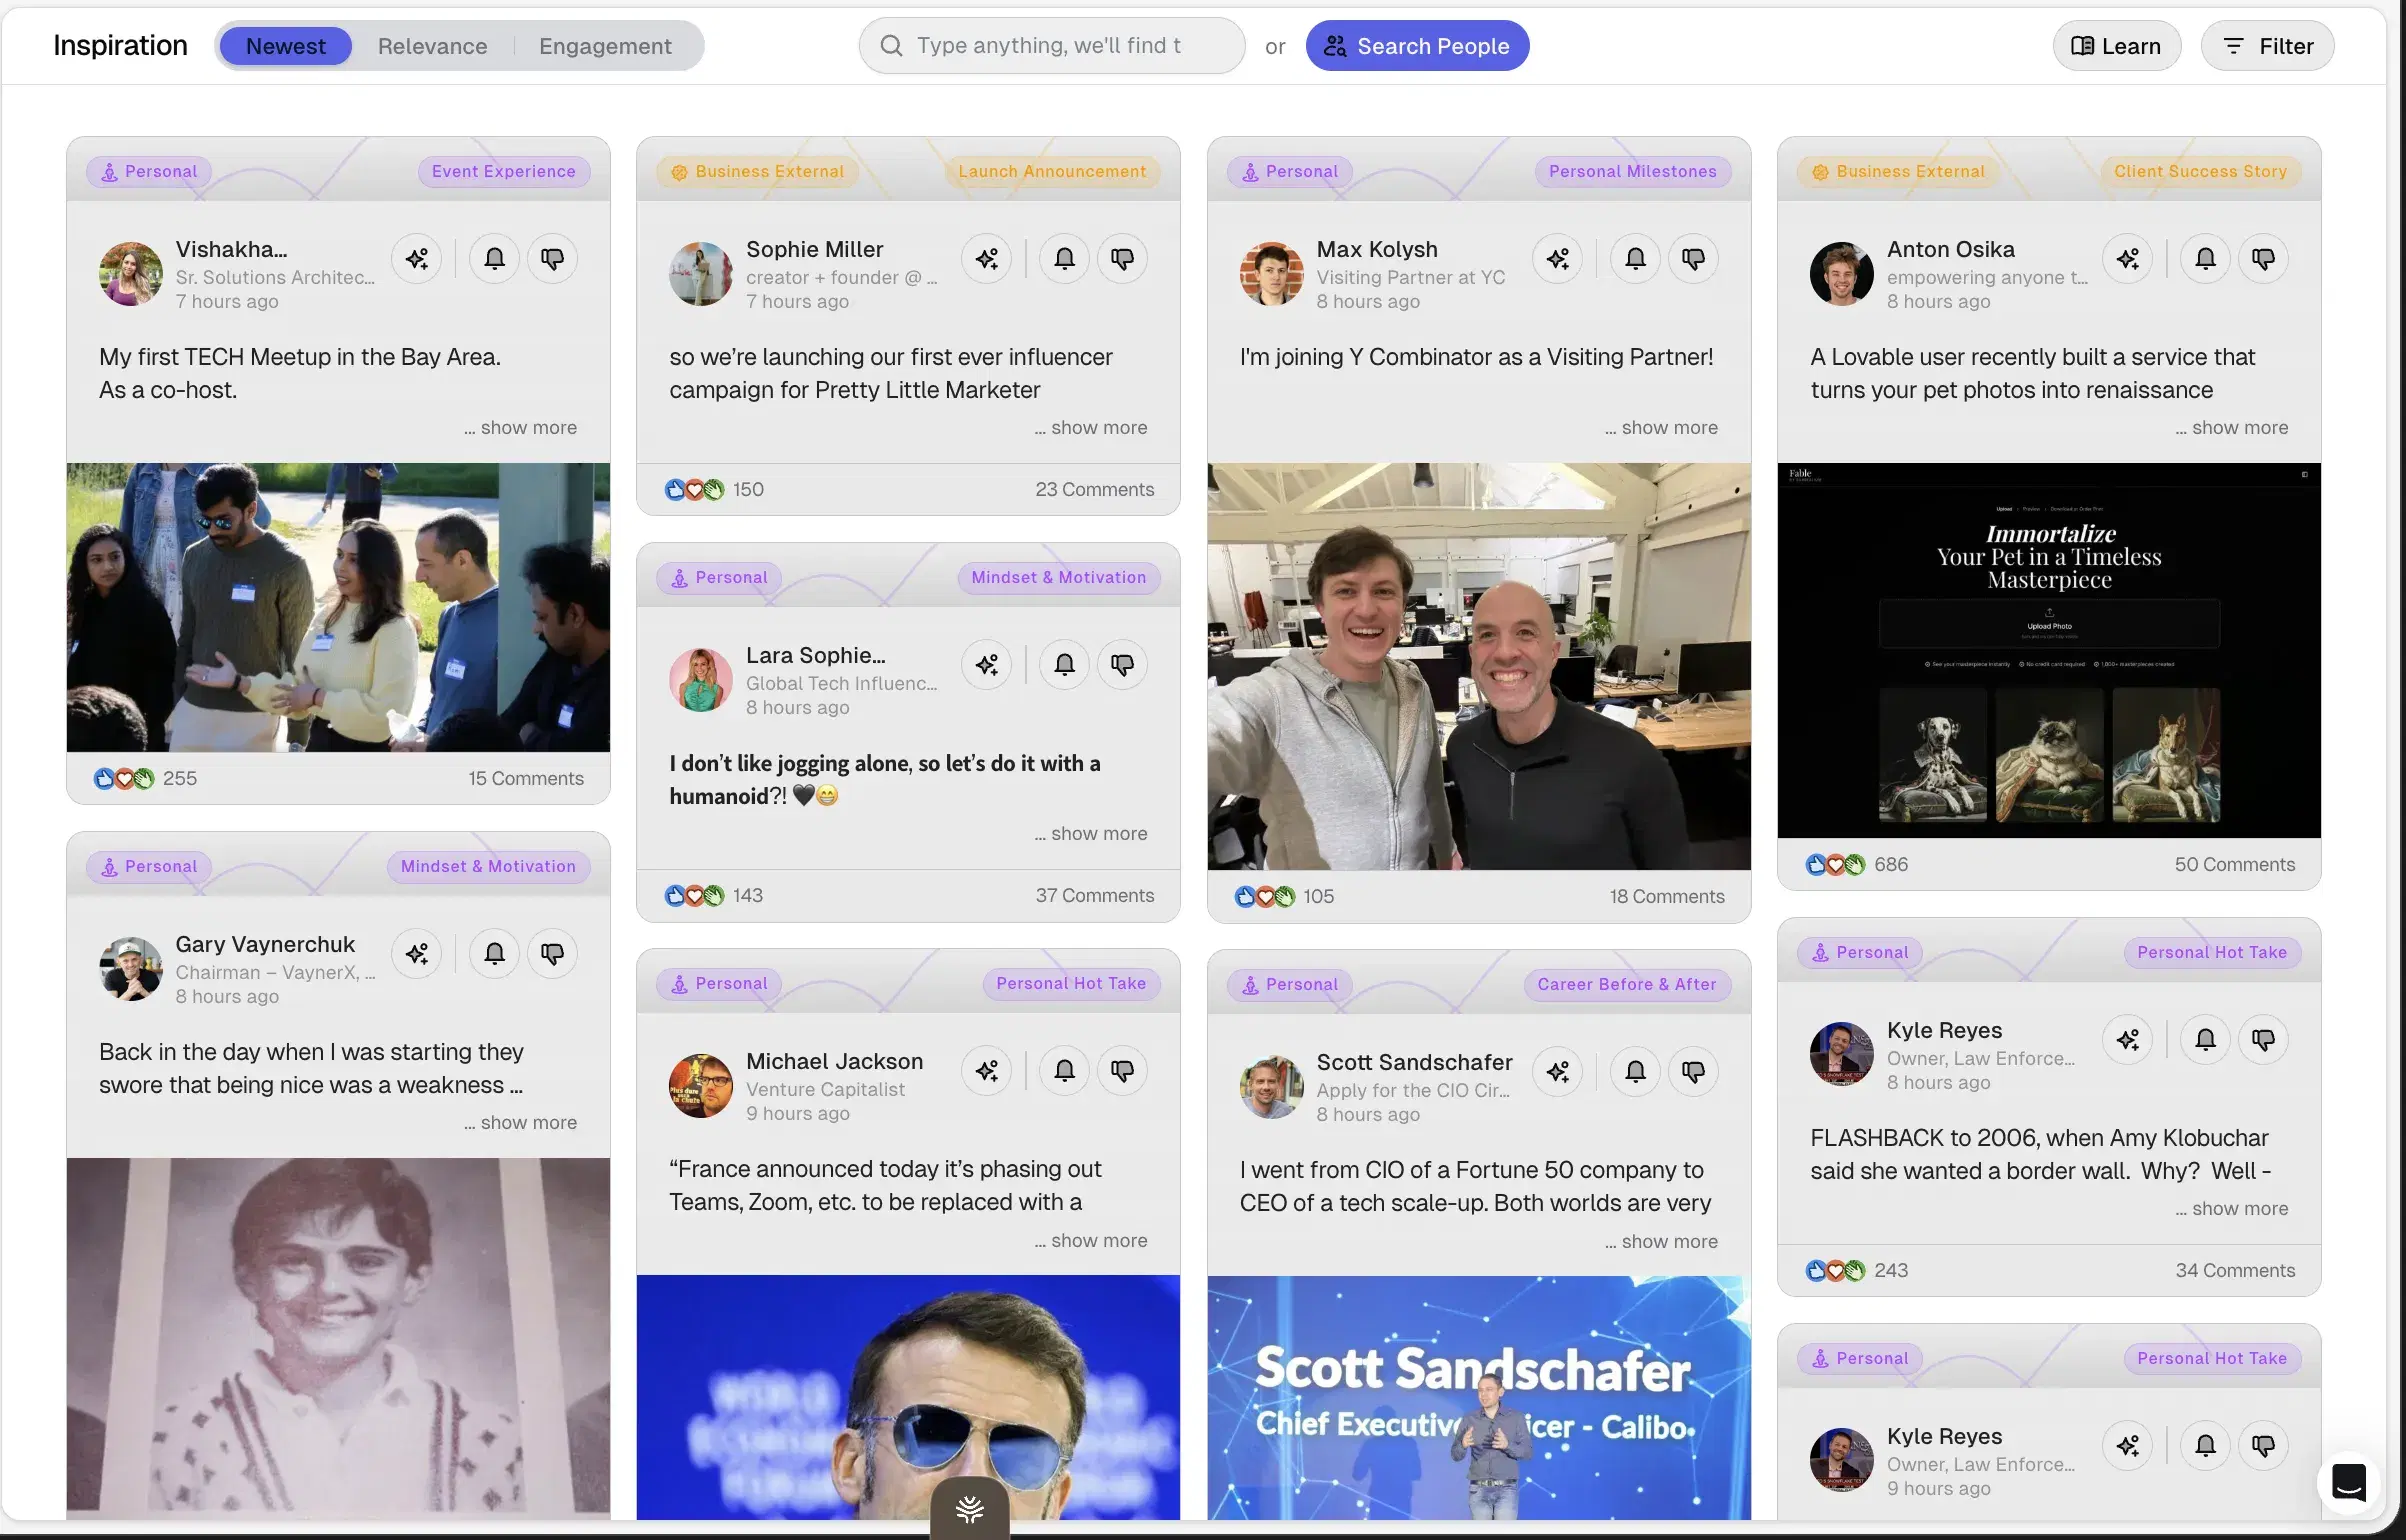Open the Filter options

(2268, 46)
